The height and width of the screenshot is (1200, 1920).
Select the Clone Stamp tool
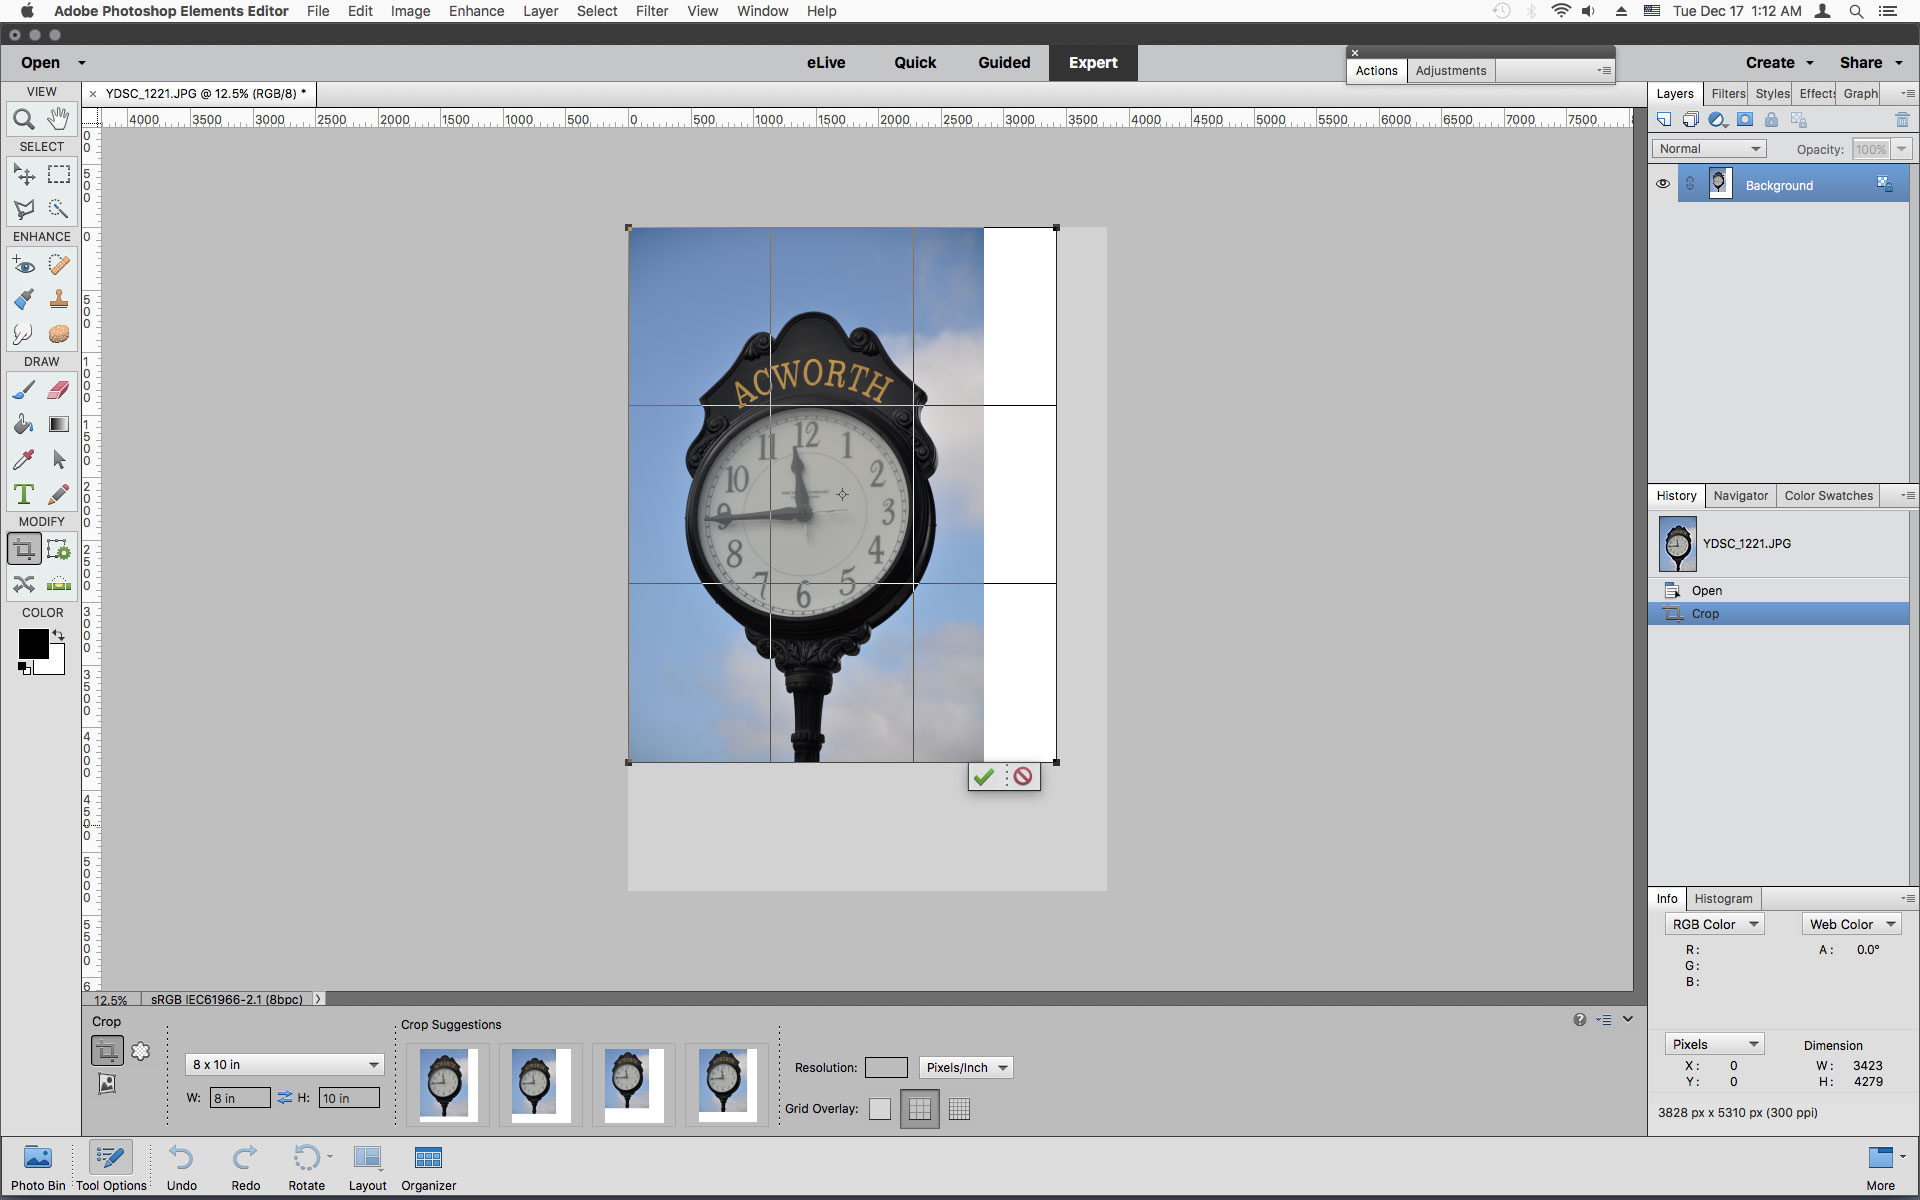(58, 299)
